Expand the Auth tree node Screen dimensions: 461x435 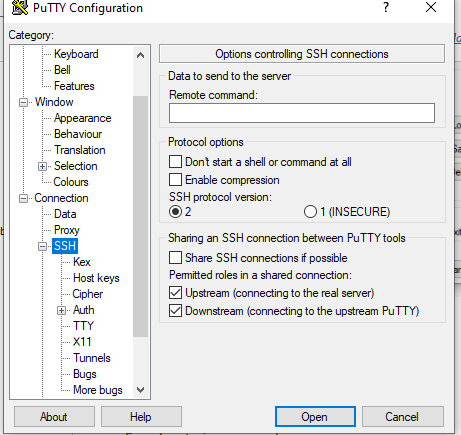pyautogui.click(x=61, y=311)
